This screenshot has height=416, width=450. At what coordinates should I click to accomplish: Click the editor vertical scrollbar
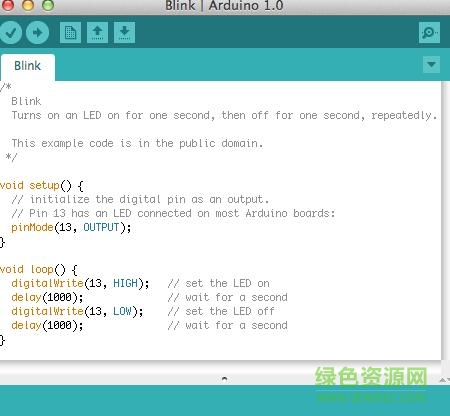[446, 220]
